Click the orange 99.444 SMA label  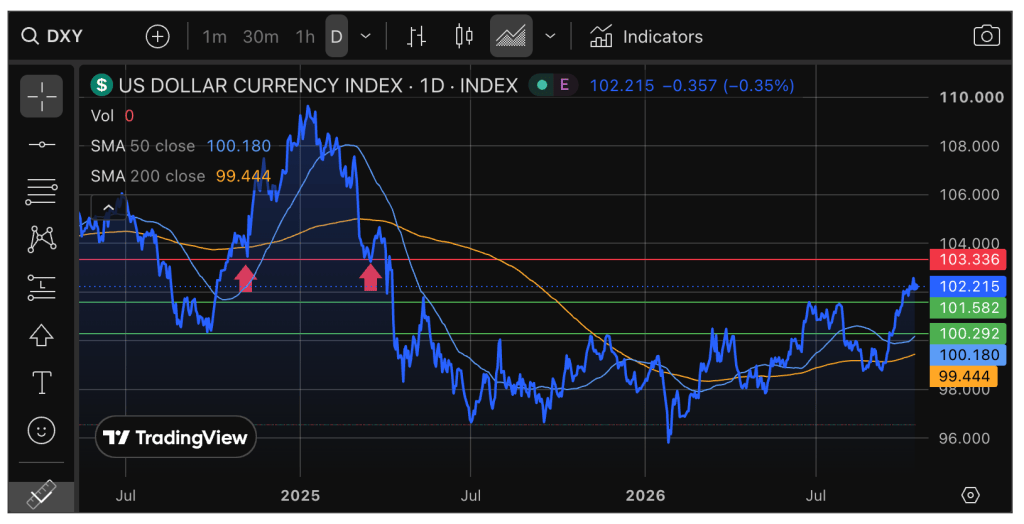click(963, 376)
